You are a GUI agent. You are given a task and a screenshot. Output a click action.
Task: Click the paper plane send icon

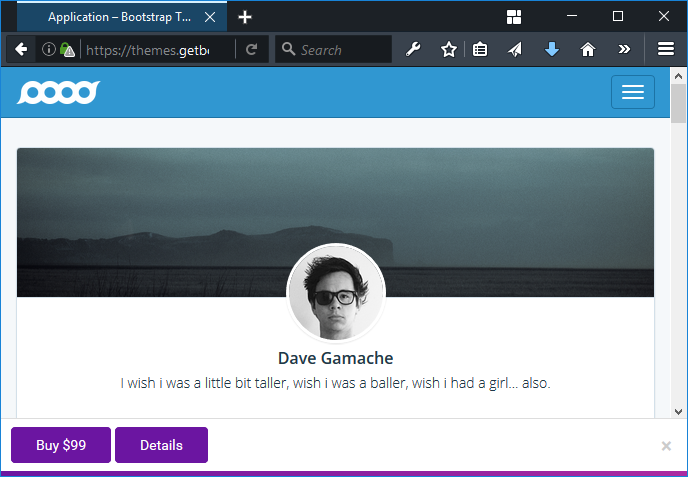[x=515, y=49]
